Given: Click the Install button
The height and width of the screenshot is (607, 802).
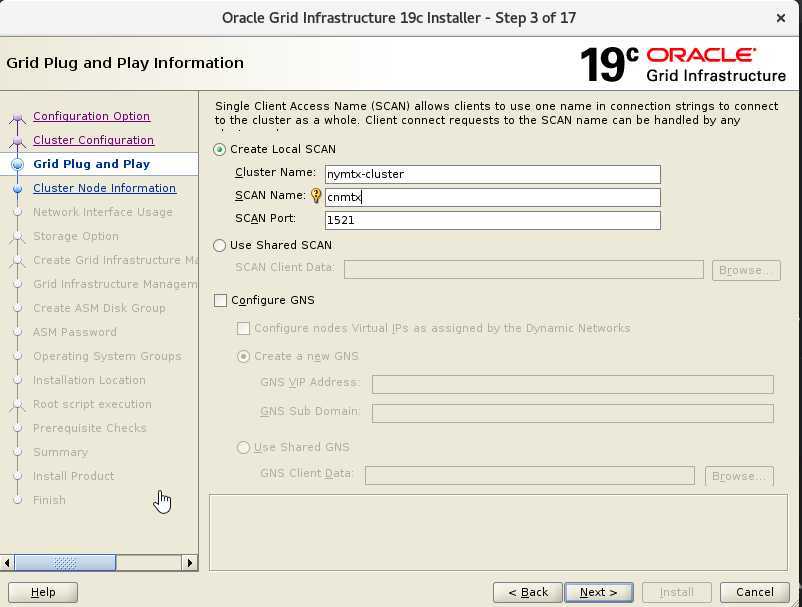Looking at the screenshot, I should (x=677, y=592).
